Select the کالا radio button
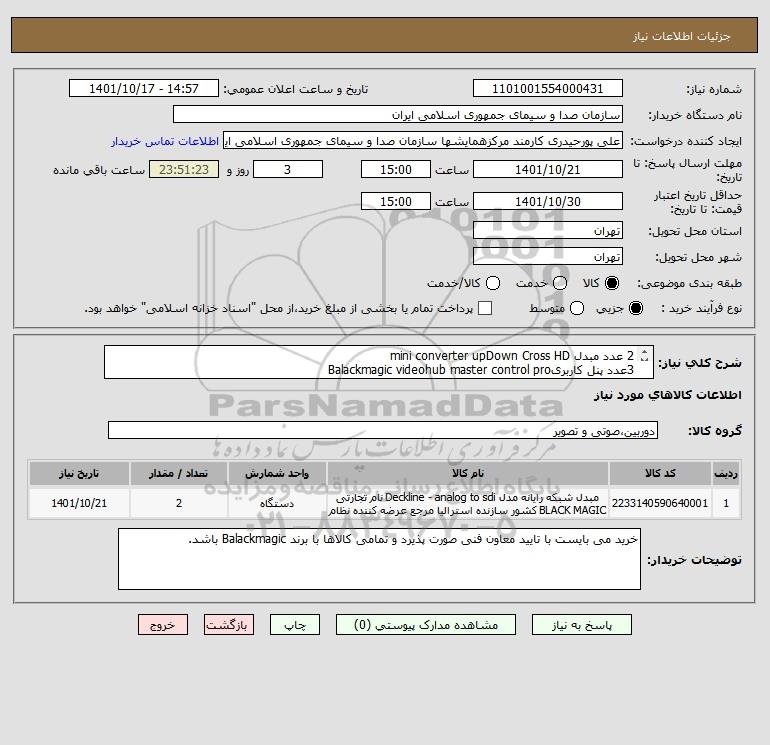Viewport: 770px width, 745px height. (x=612, y=283)
